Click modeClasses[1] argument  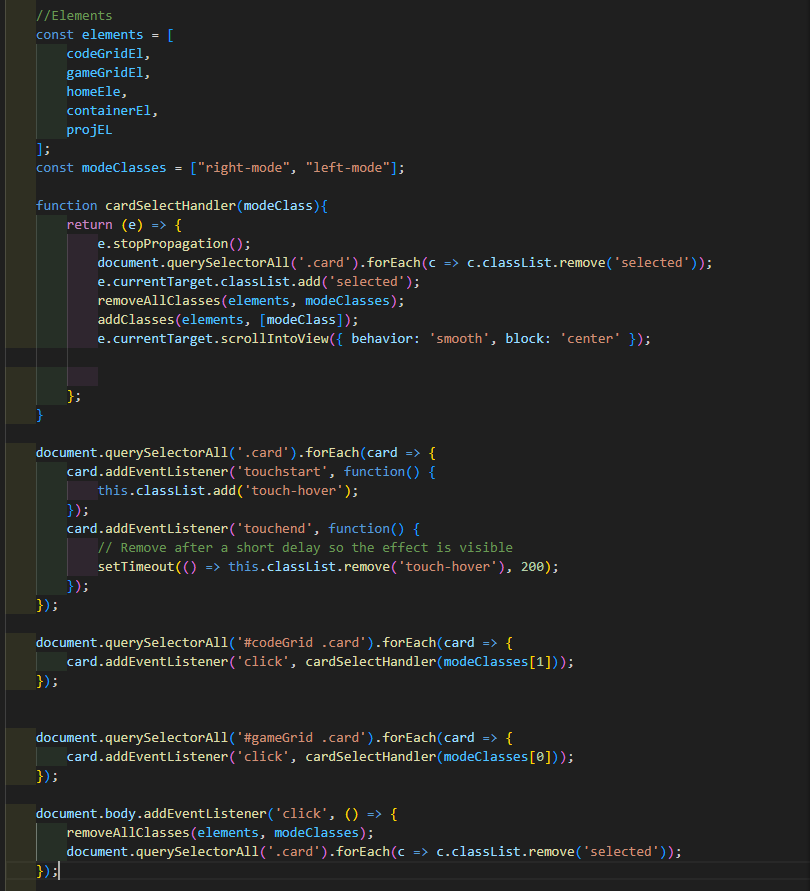click(x=497, y=662)
